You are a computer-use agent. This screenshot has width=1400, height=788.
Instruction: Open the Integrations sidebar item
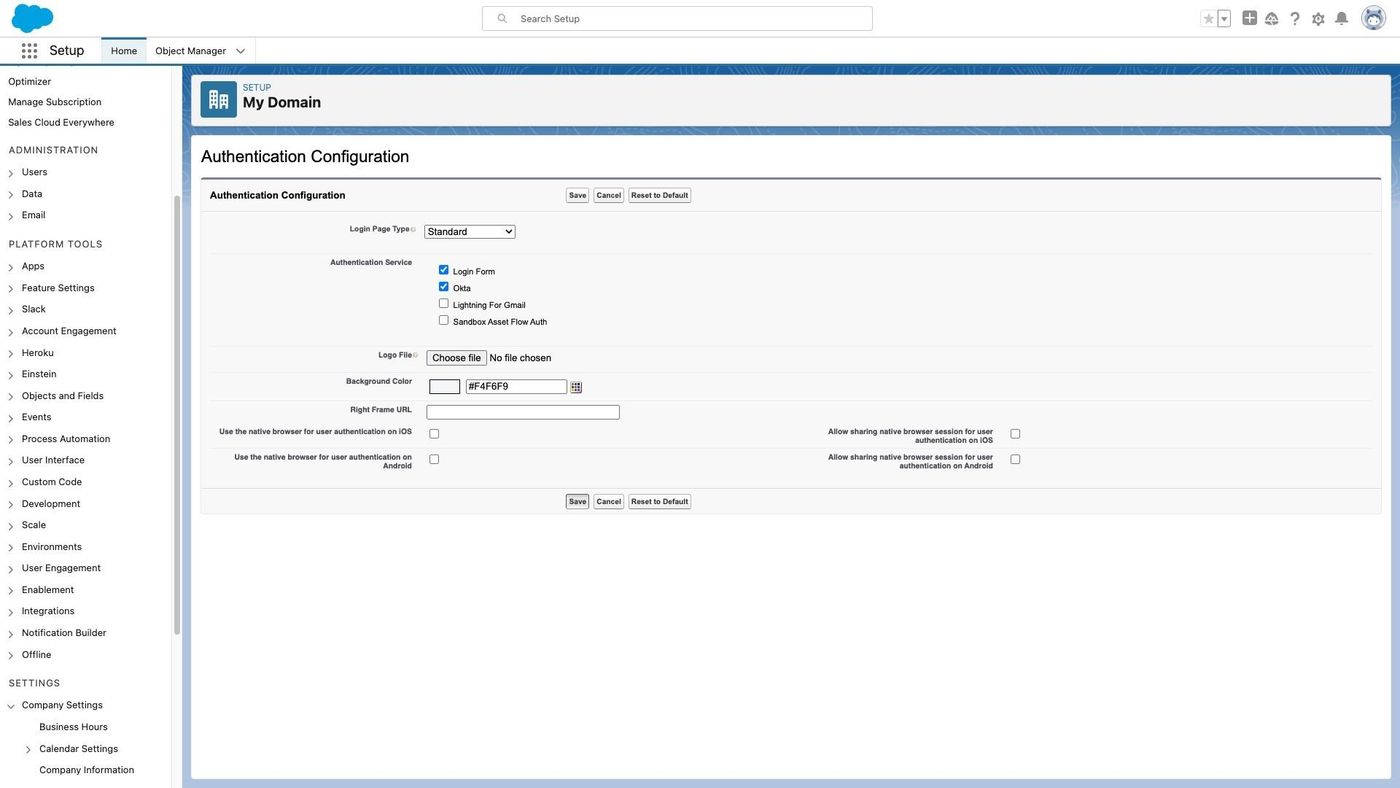pos(48,611)
